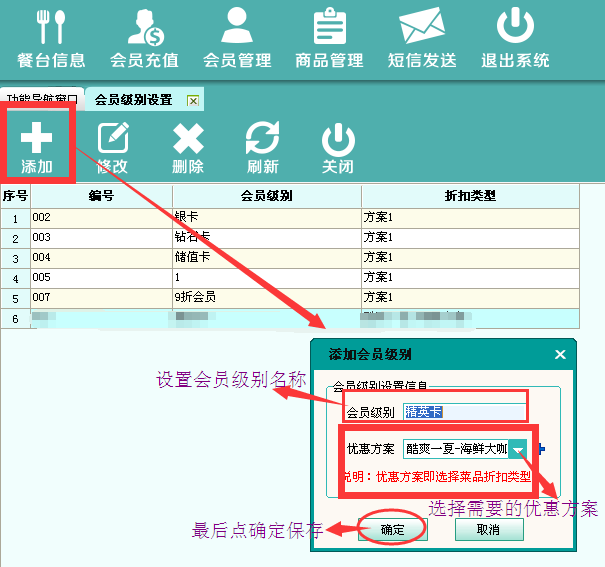Open 商品管理 product management
The height and width of the screenshot is (567, 605).
pyautogui.click(x=329, y=39)
